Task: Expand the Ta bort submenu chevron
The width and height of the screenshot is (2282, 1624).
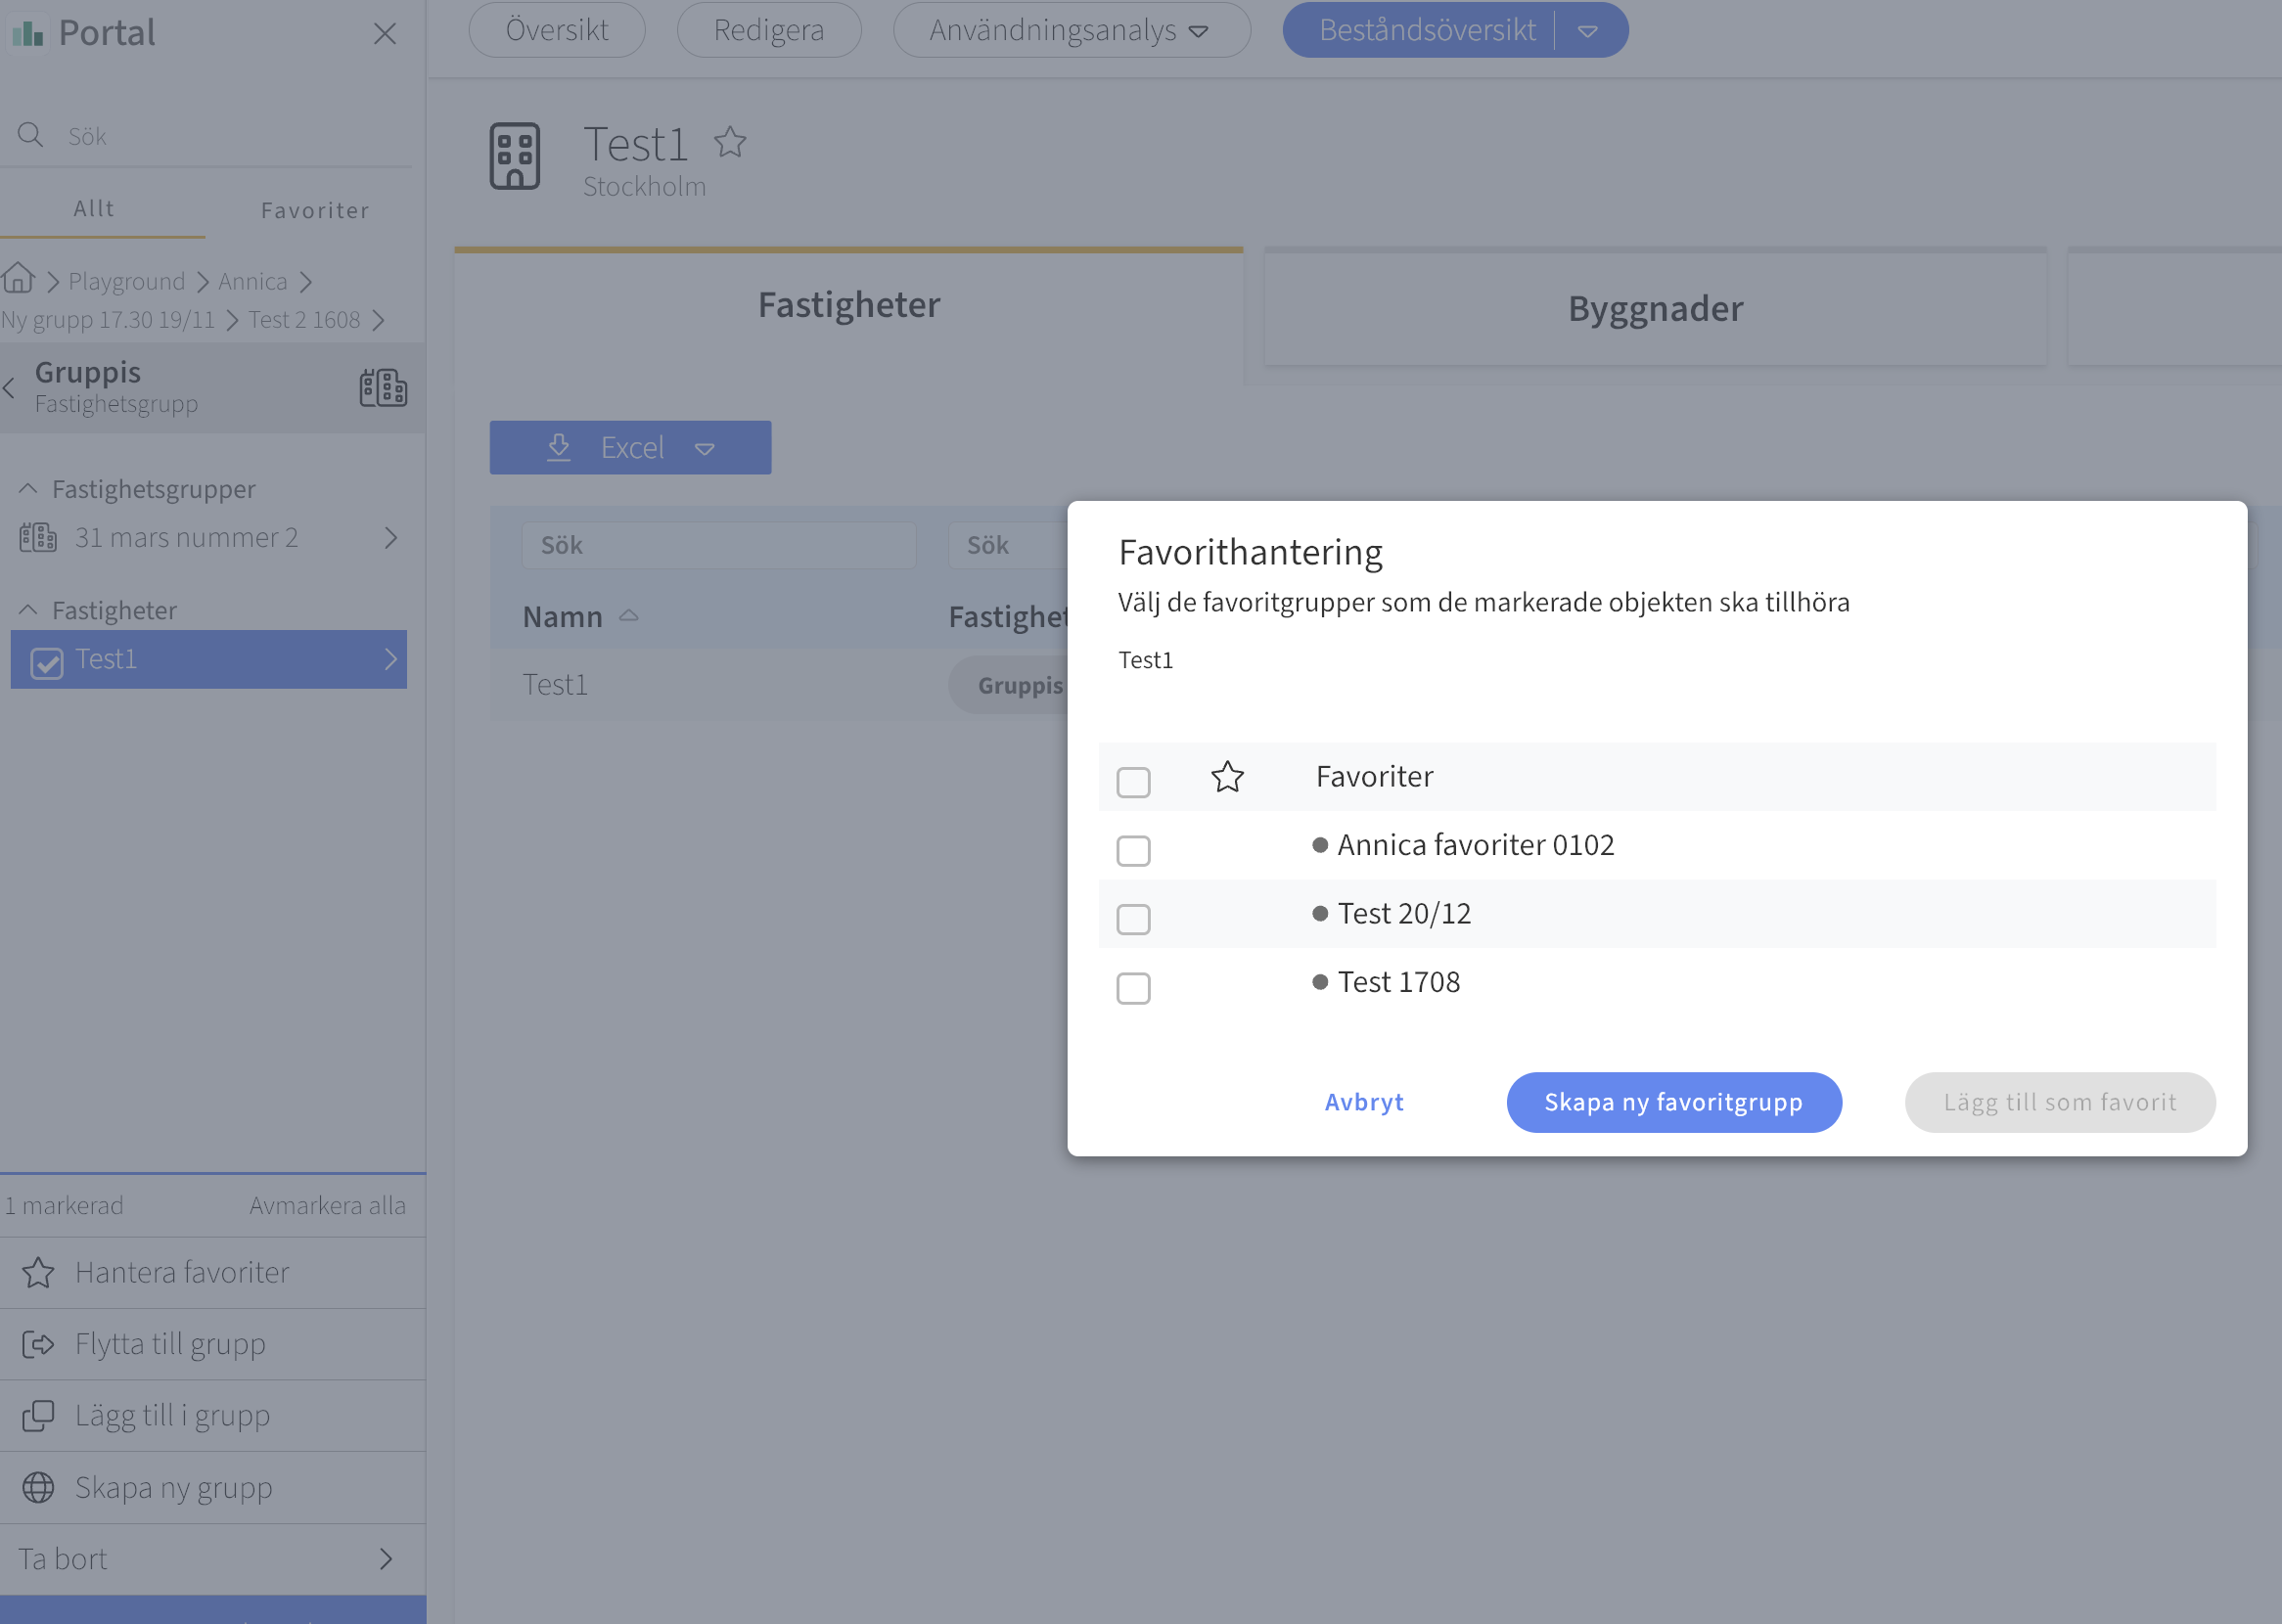Action: [x=386, y=1559]
